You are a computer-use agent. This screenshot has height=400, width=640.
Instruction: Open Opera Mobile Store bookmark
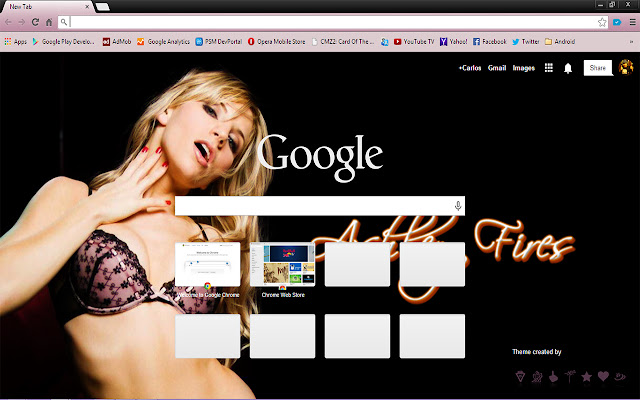point(276,41)
